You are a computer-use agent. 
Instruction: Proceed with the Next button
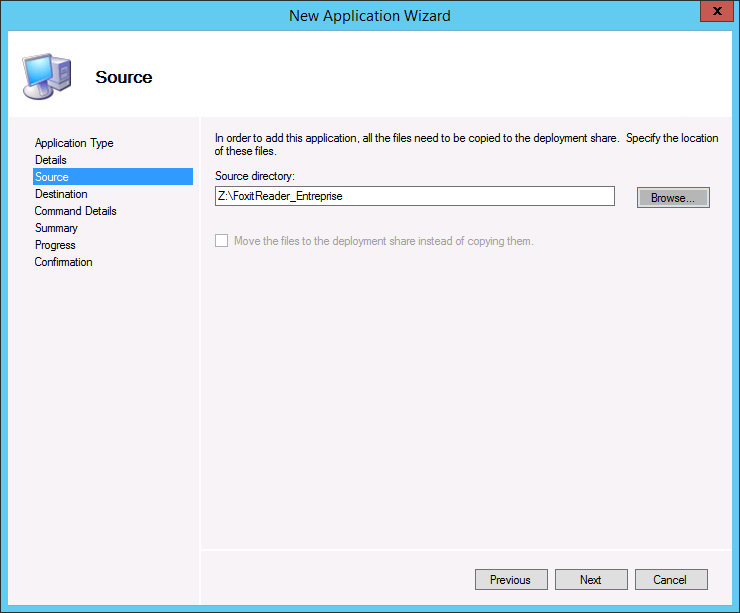coord(591,580)
